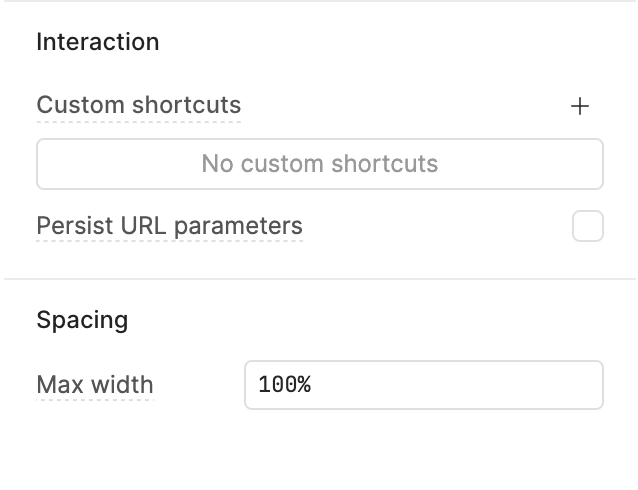
Task: Click the 100% value in Max width
Action: pos(285,385)
